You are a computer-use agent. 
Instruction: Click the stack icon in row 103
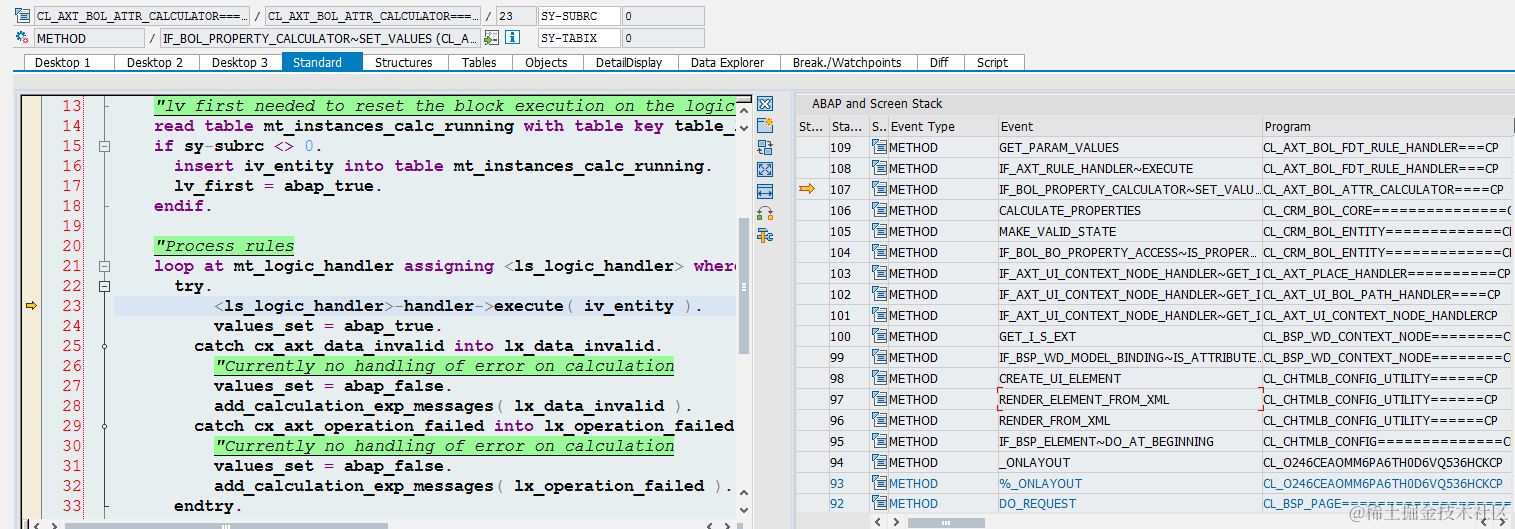(880, 273)
